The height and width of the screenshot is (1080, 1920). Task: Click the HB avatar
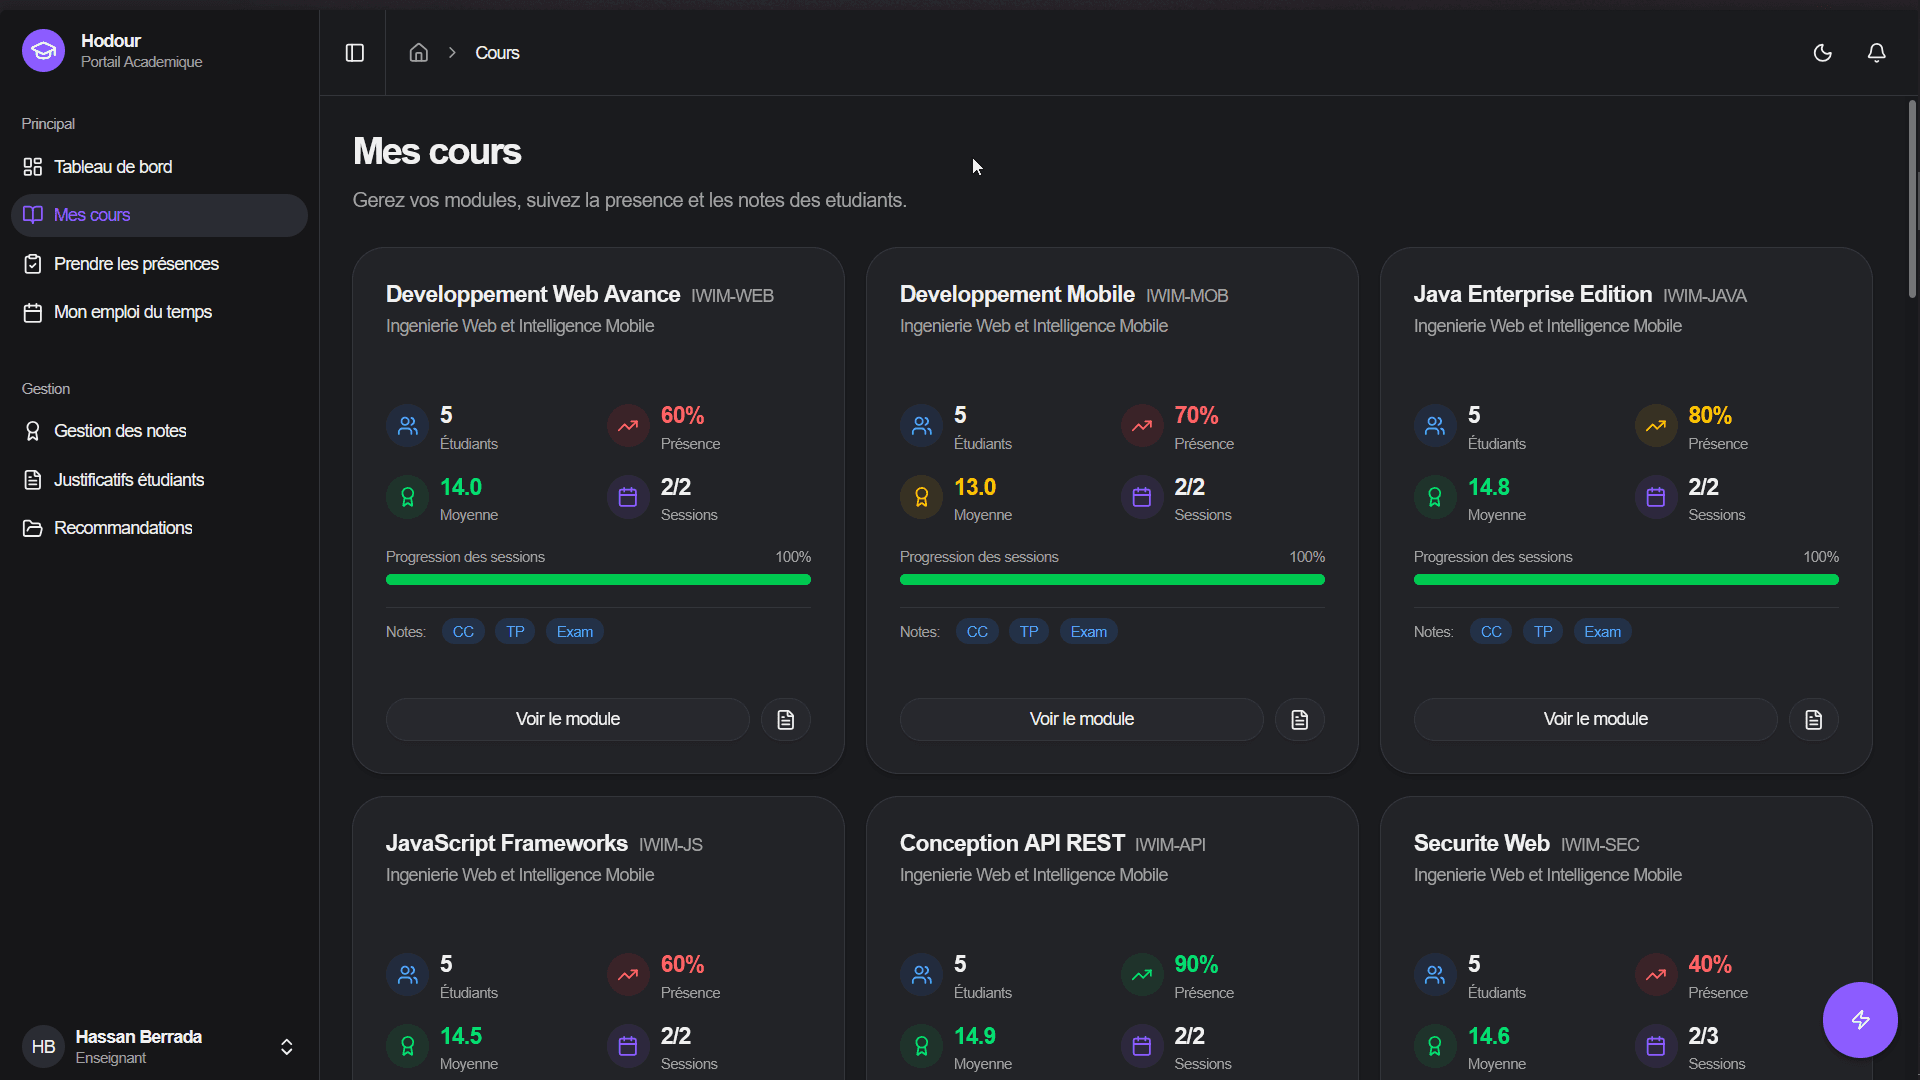click(43, 1047)
